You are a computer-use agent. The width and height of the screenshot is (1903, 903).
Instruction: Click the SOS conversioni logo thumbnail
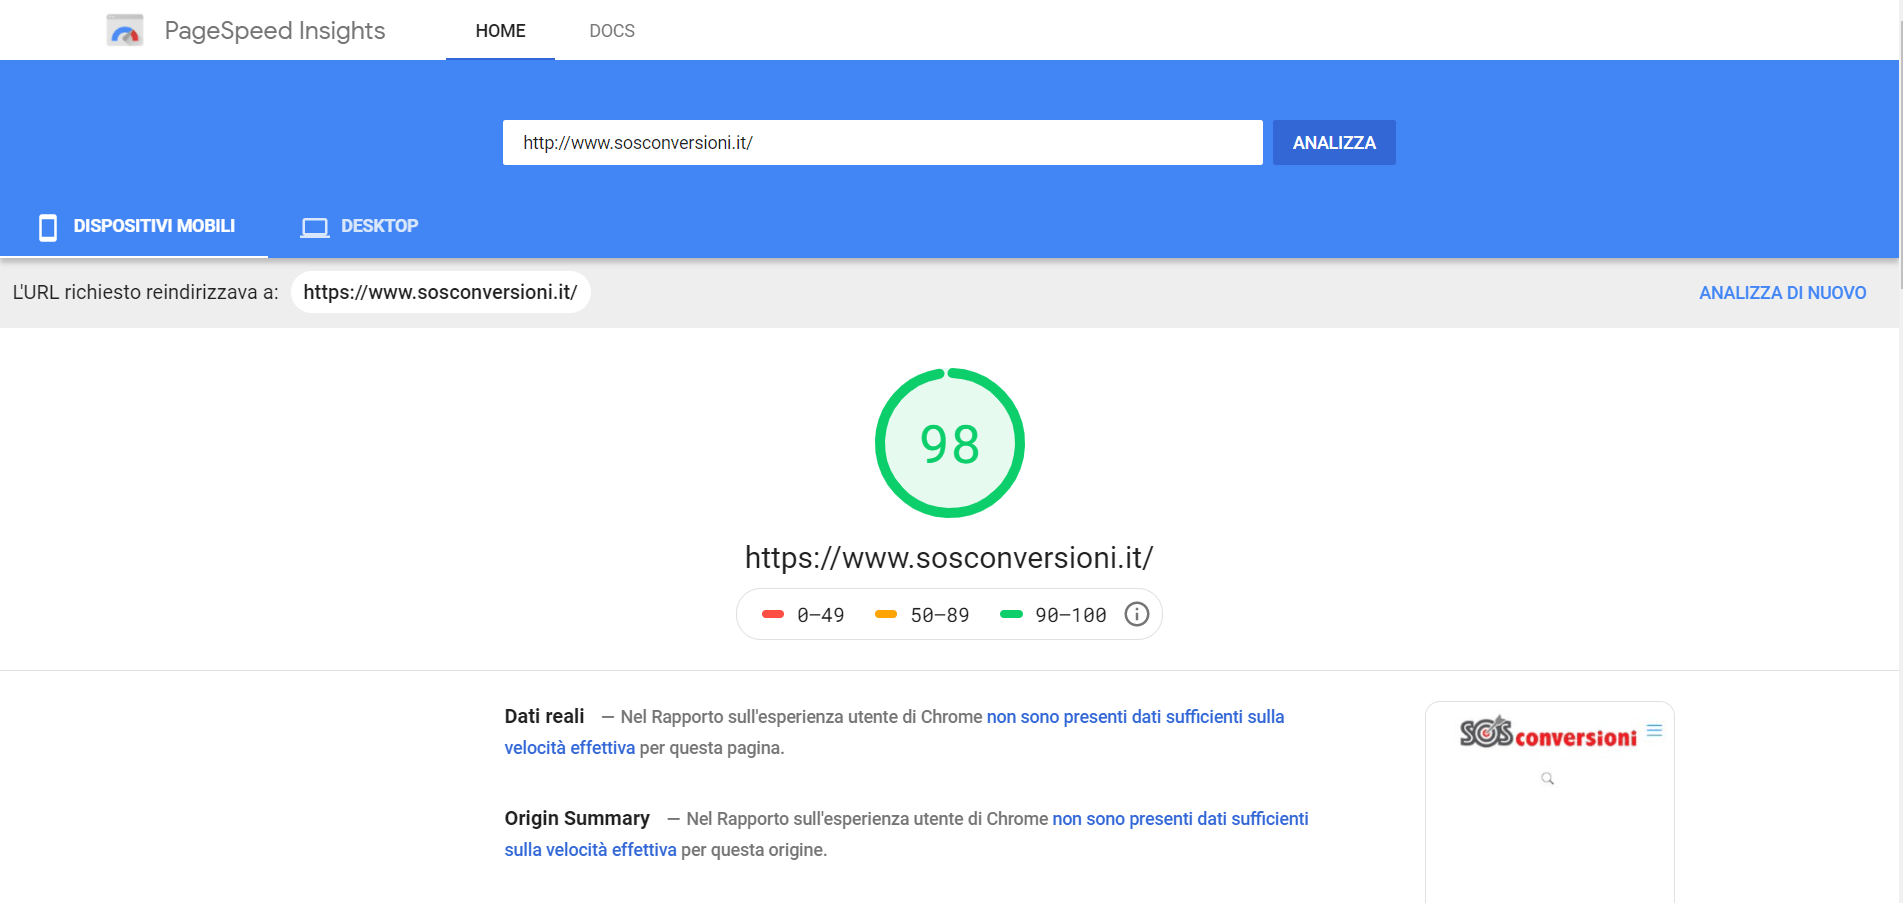[x=1548, y=733]
